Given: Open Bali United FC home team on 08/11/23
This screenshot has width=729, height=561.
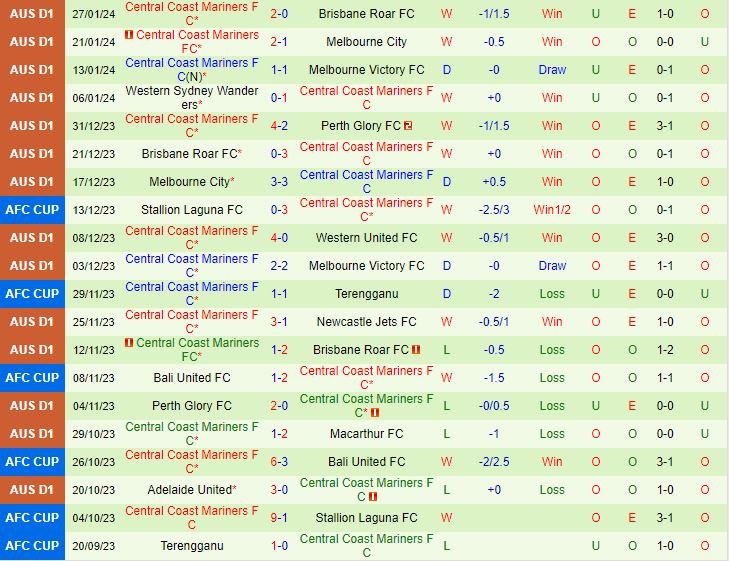Looking at the screenshot, I should [192, 377].
